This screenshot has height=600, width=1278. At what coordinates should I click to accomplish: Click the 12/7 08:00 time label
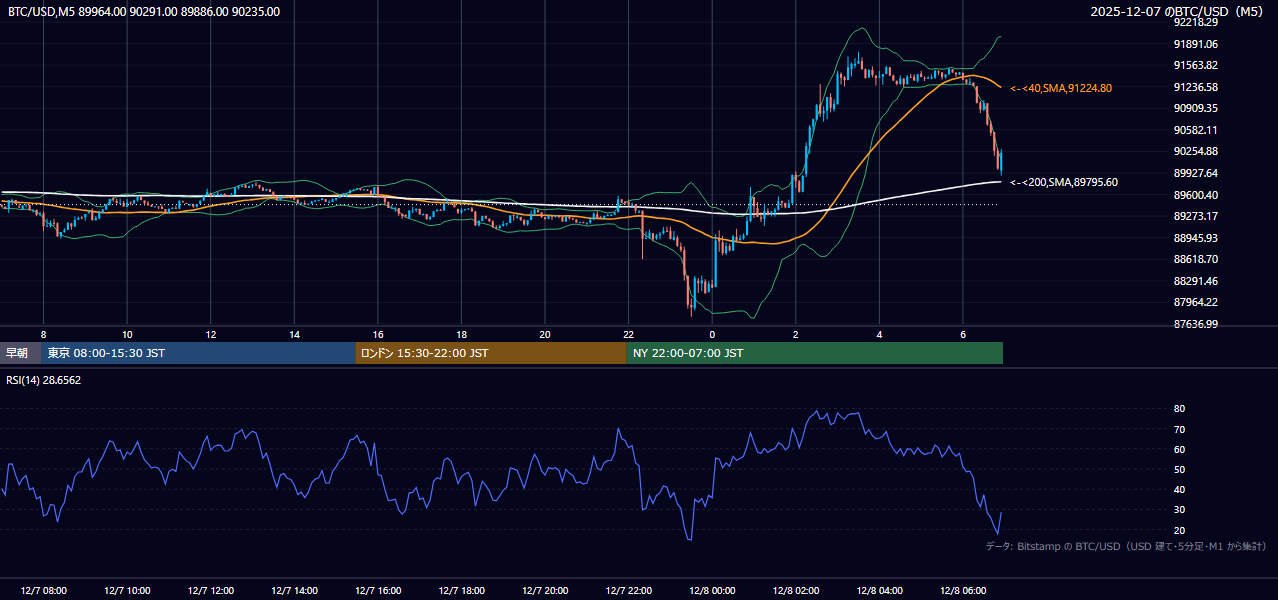tap(43, 591)
